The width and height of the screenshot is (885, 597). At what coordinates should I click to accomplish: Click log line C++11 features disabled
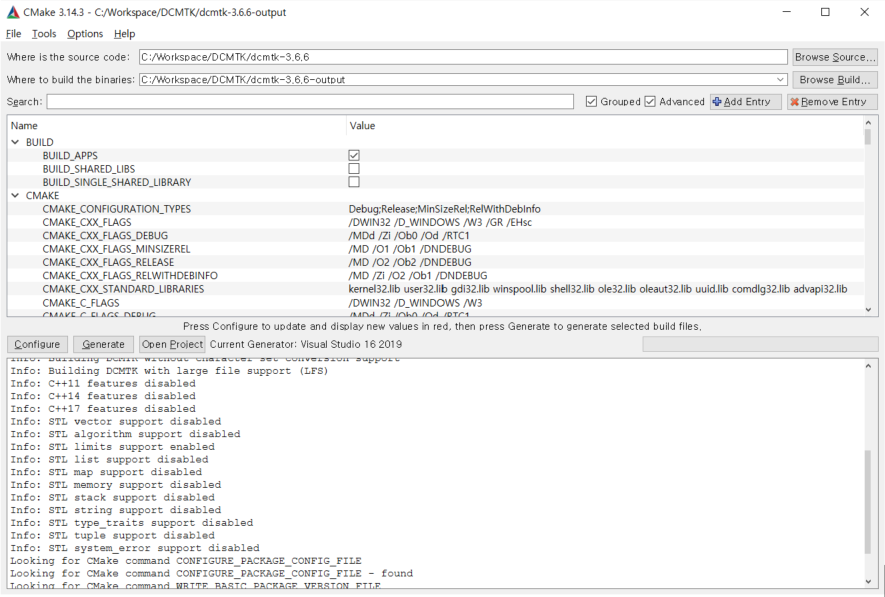click(x=103, y=383)
